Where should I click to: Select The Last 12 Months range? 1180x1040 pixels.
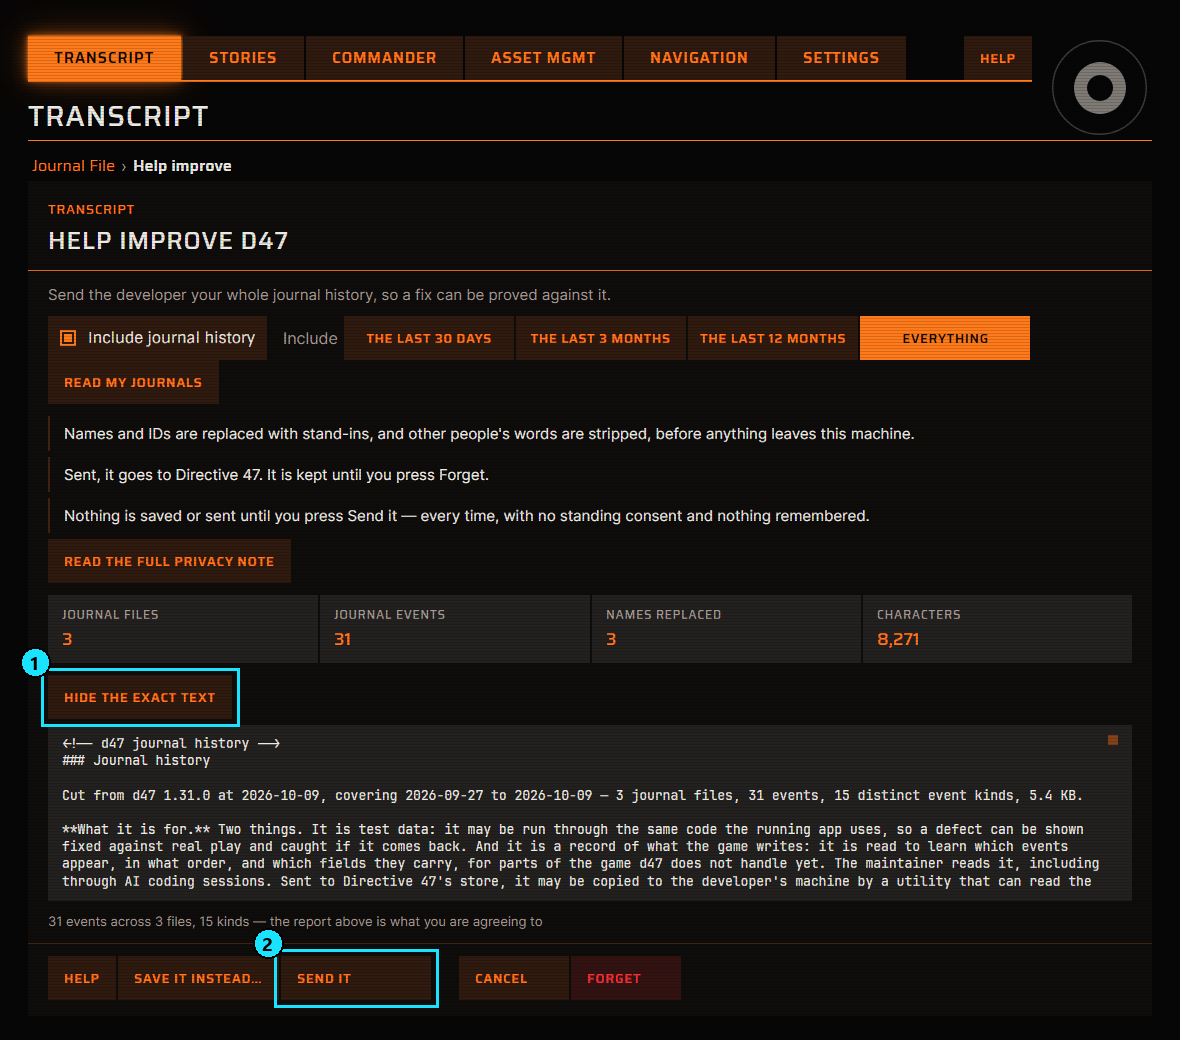click(772, 338)
